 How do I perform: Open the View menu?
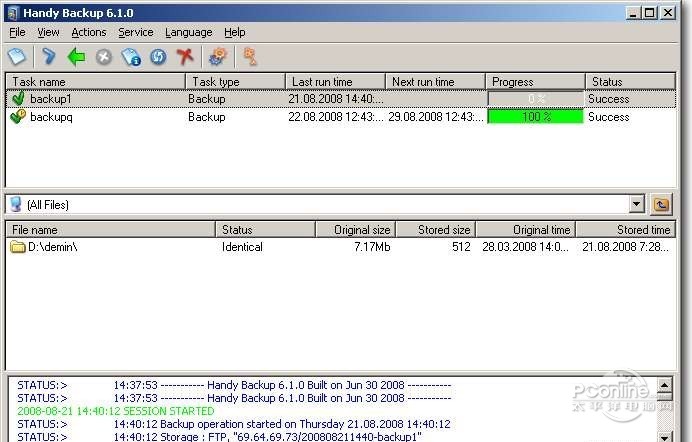pos(48,32)
